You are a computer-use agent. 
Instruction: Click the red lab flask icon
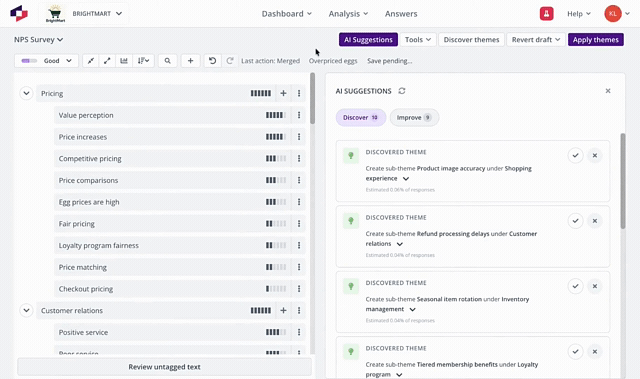tap(546, 13)
